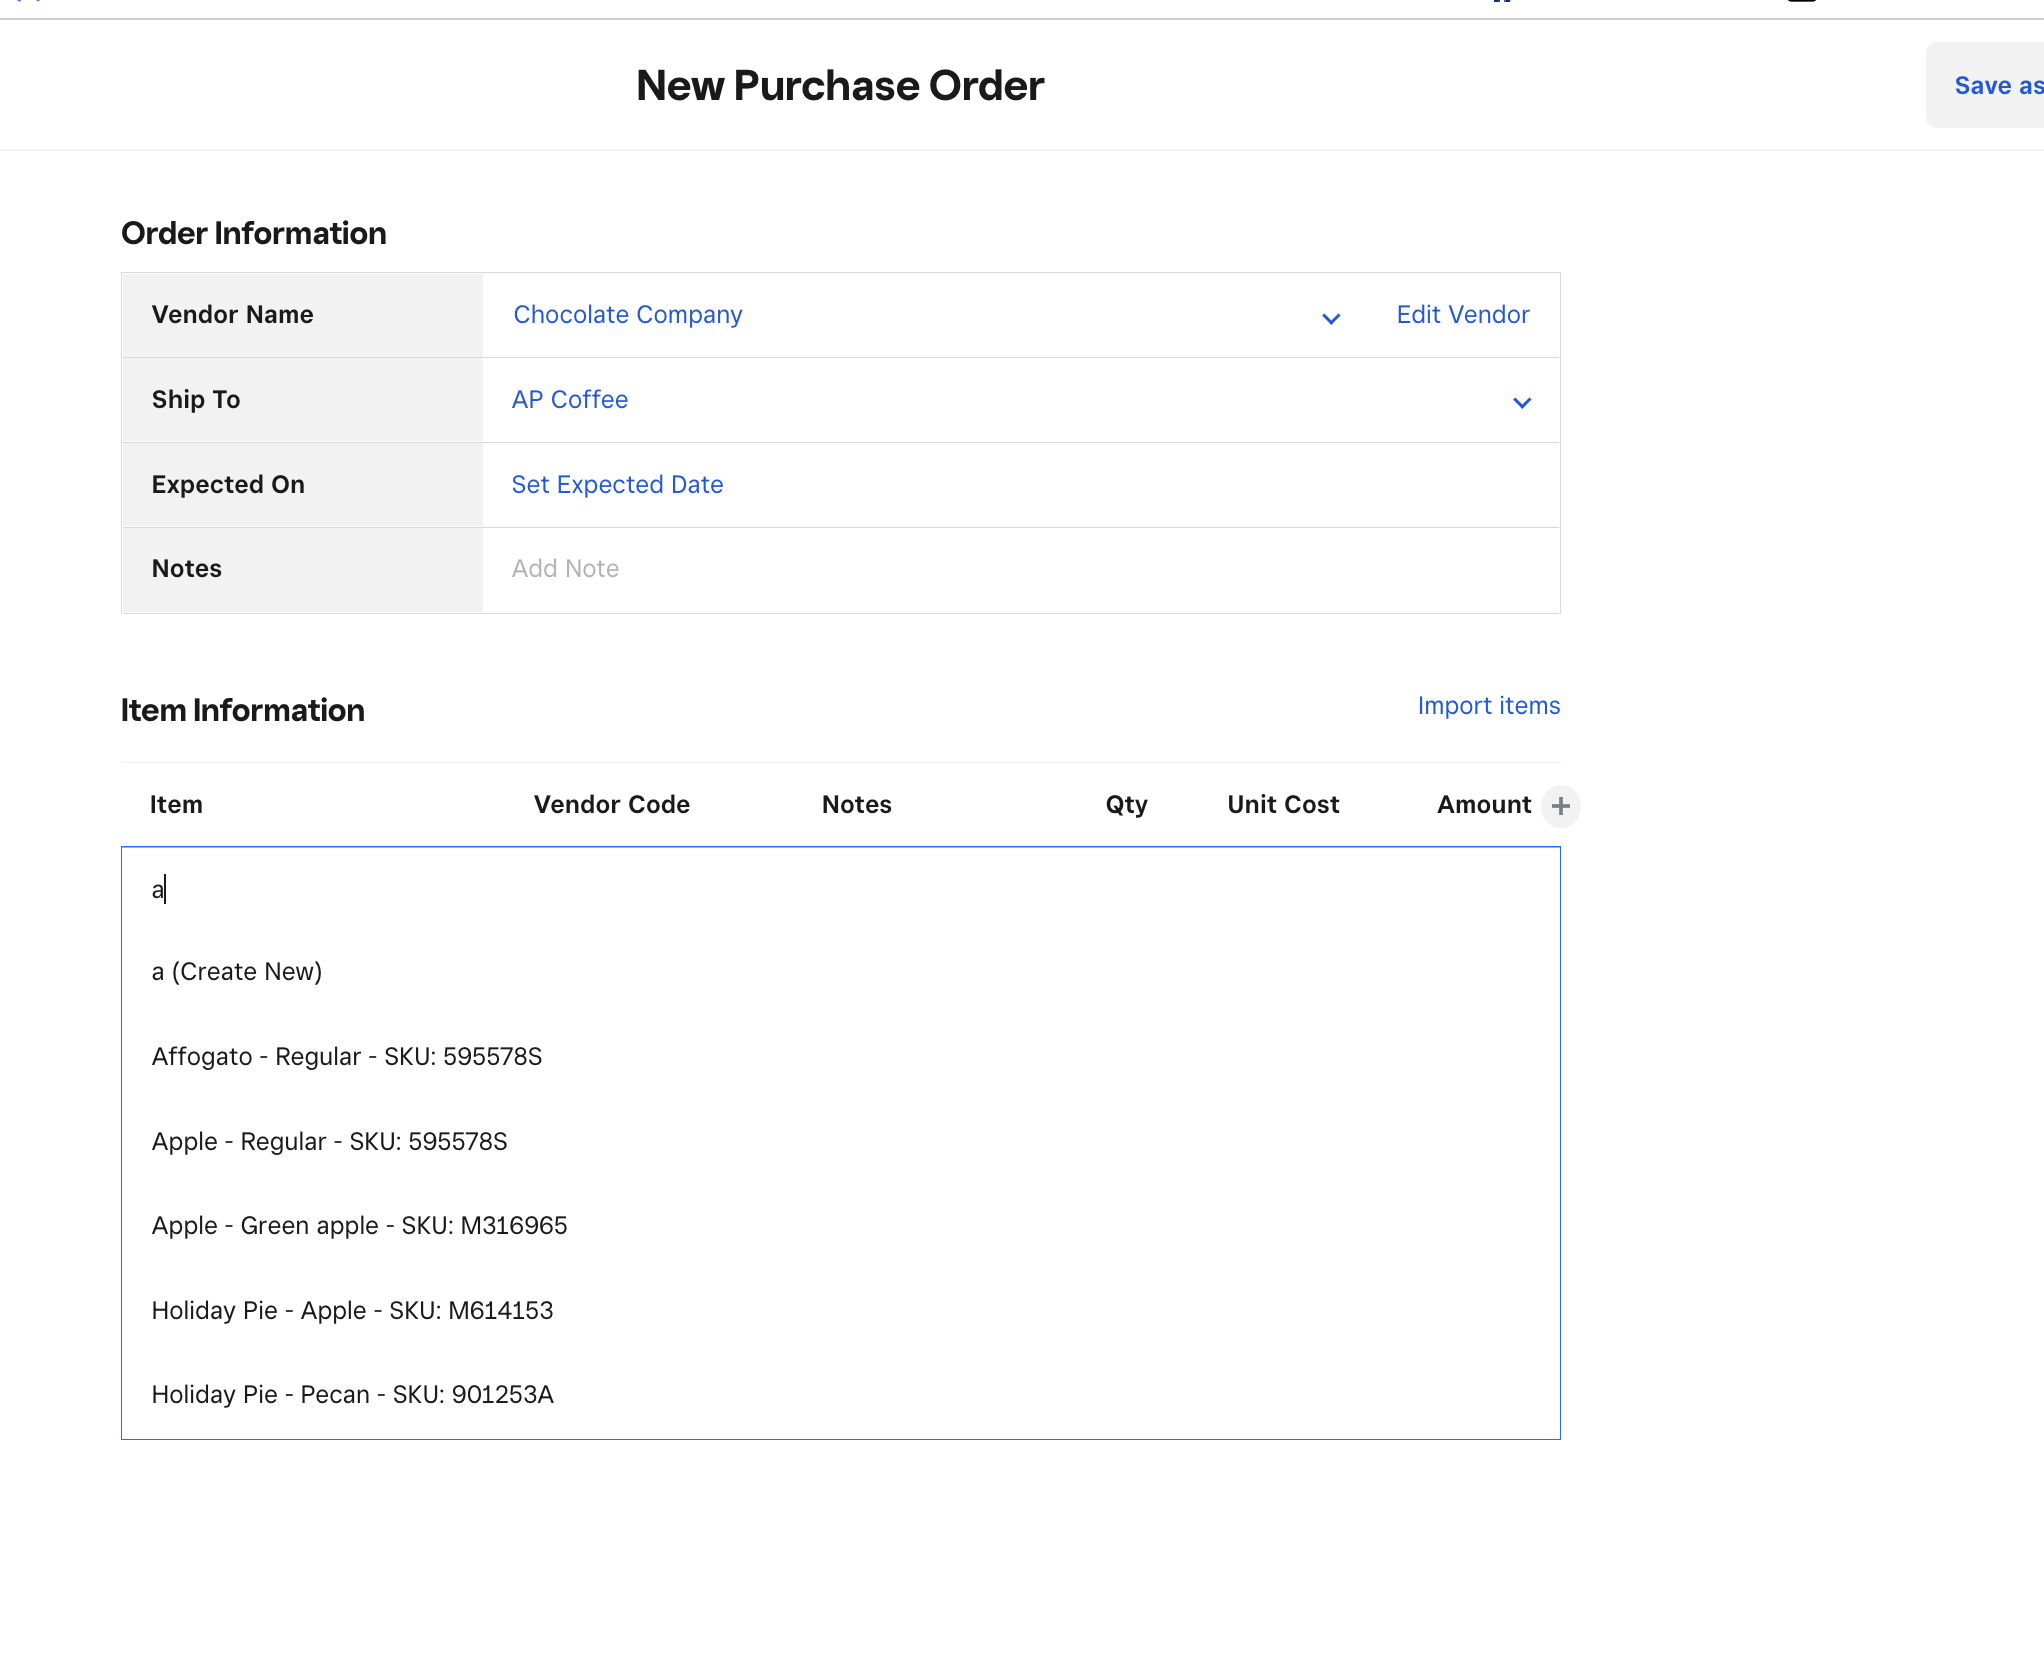Select Apple - Regular SKU 595578S
2044x1654 pixels.
click(x=330, y=1142)
